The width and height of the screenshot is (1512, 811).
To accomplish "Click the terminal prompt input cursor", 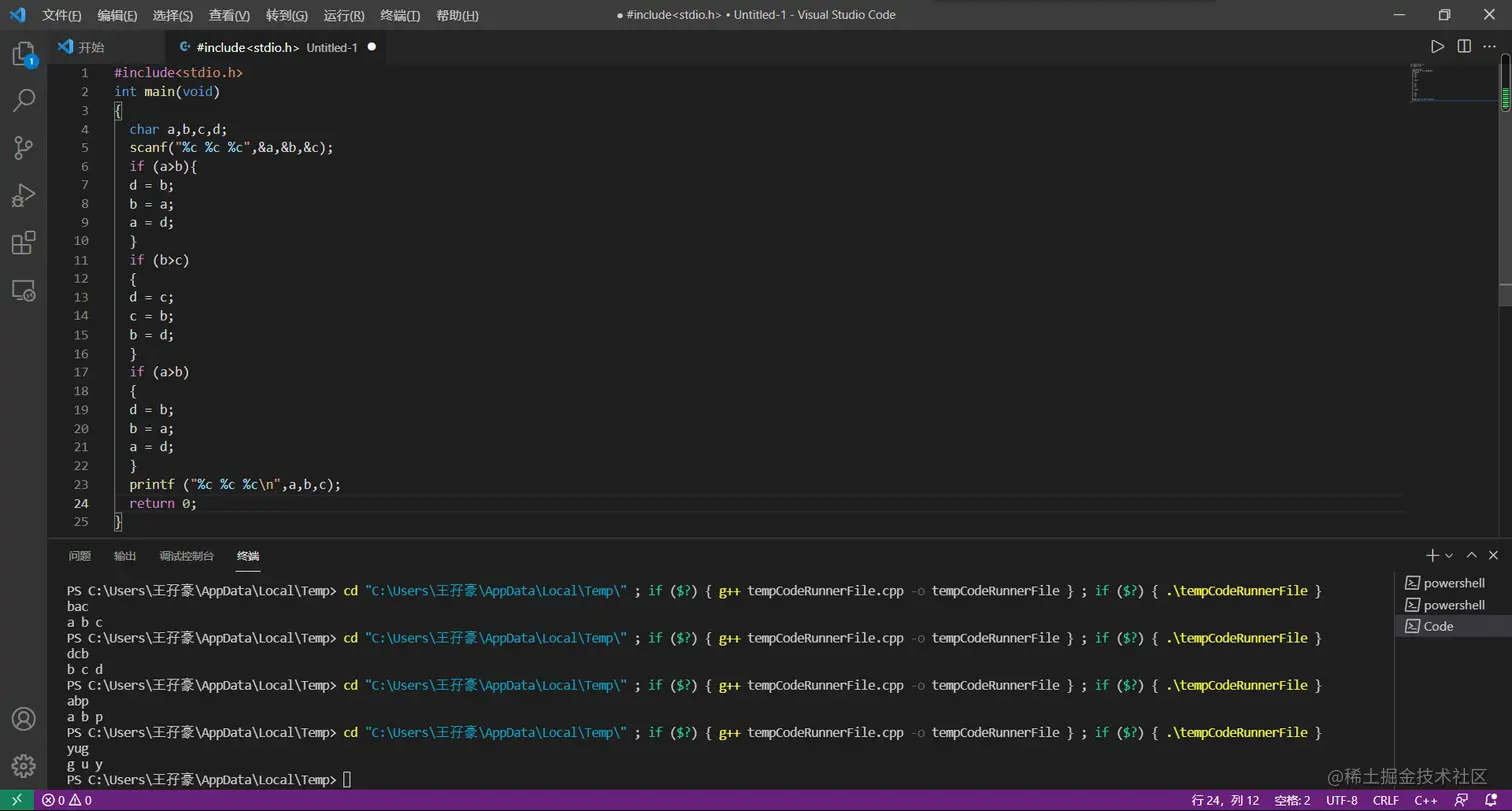I will [x=347, y=780].
